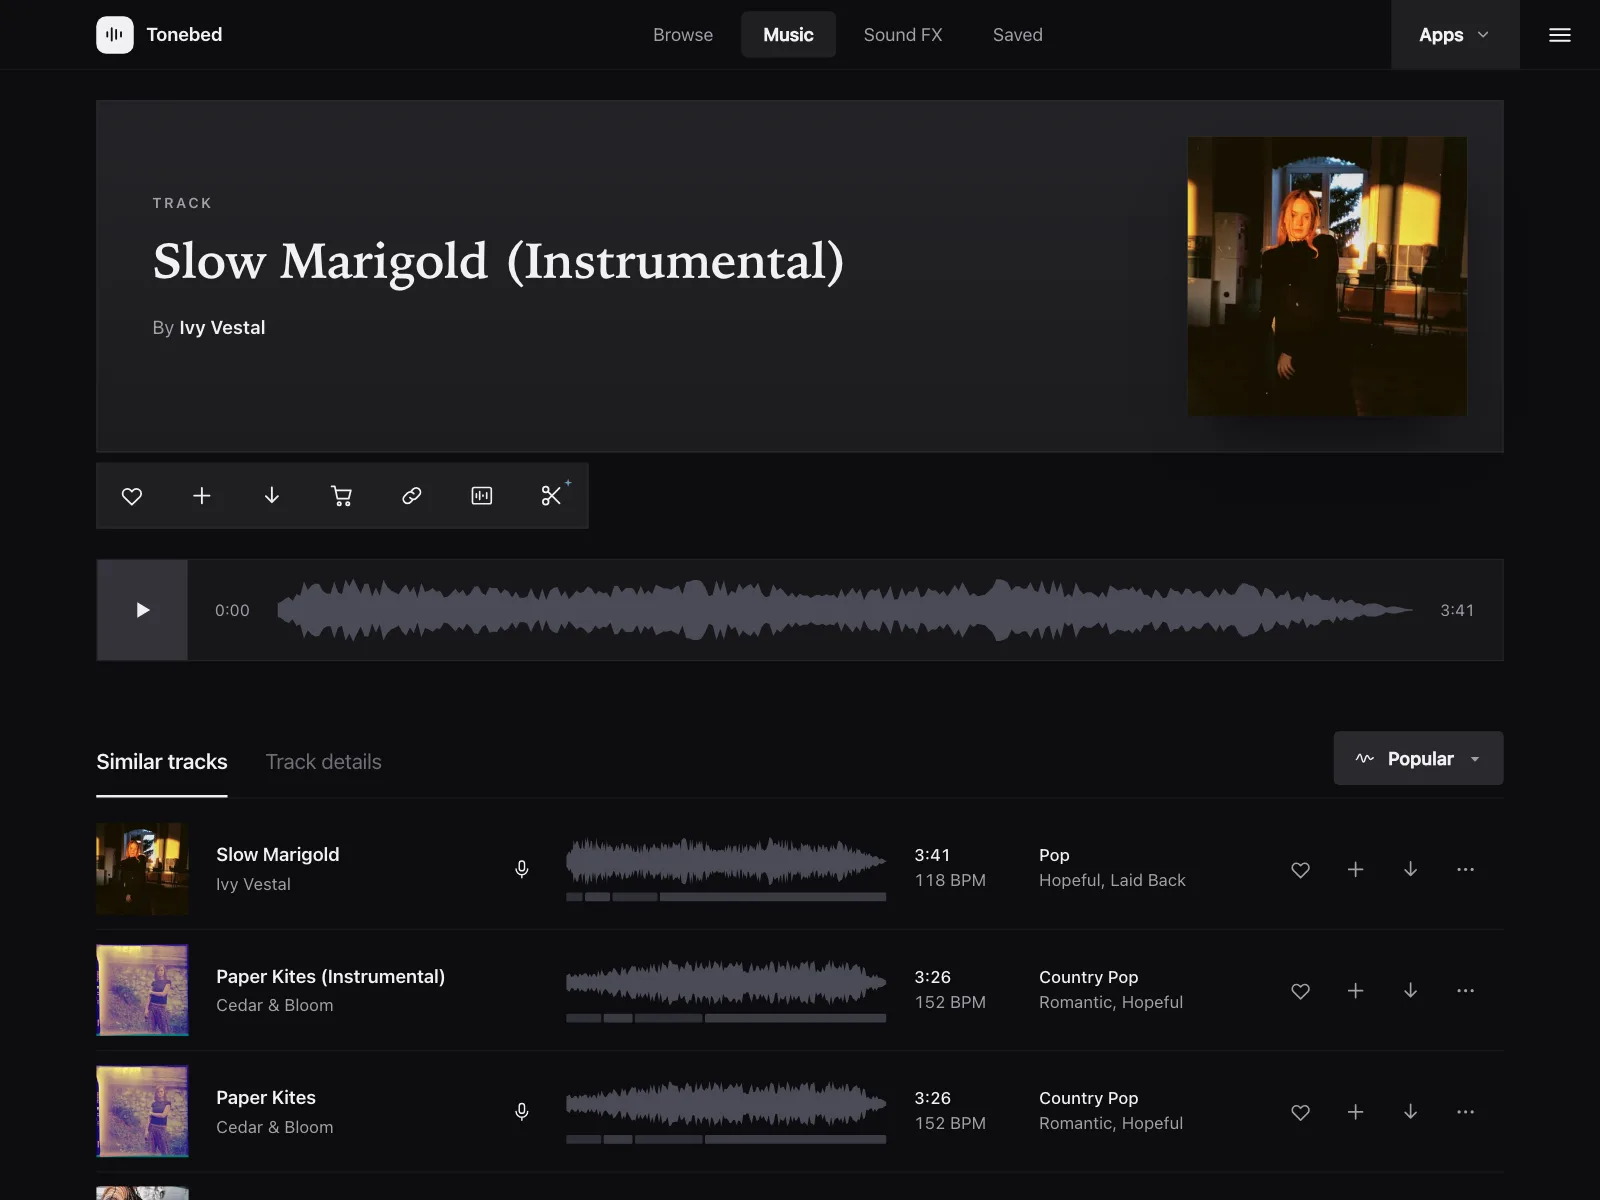This screenshot has height=1200, width=1600.
Task: Favorite the Paper Kites vocal row
Action: pyautogui.click(x=1300, y=1112)
